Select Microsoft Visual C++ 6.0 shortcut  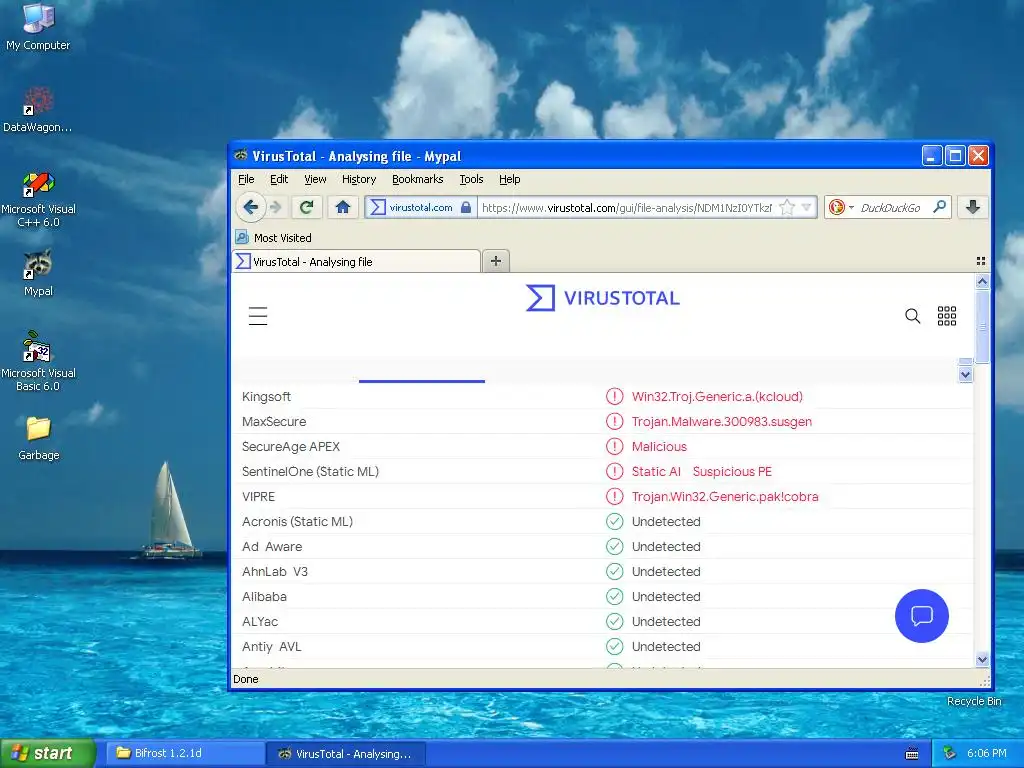point(39,199)
